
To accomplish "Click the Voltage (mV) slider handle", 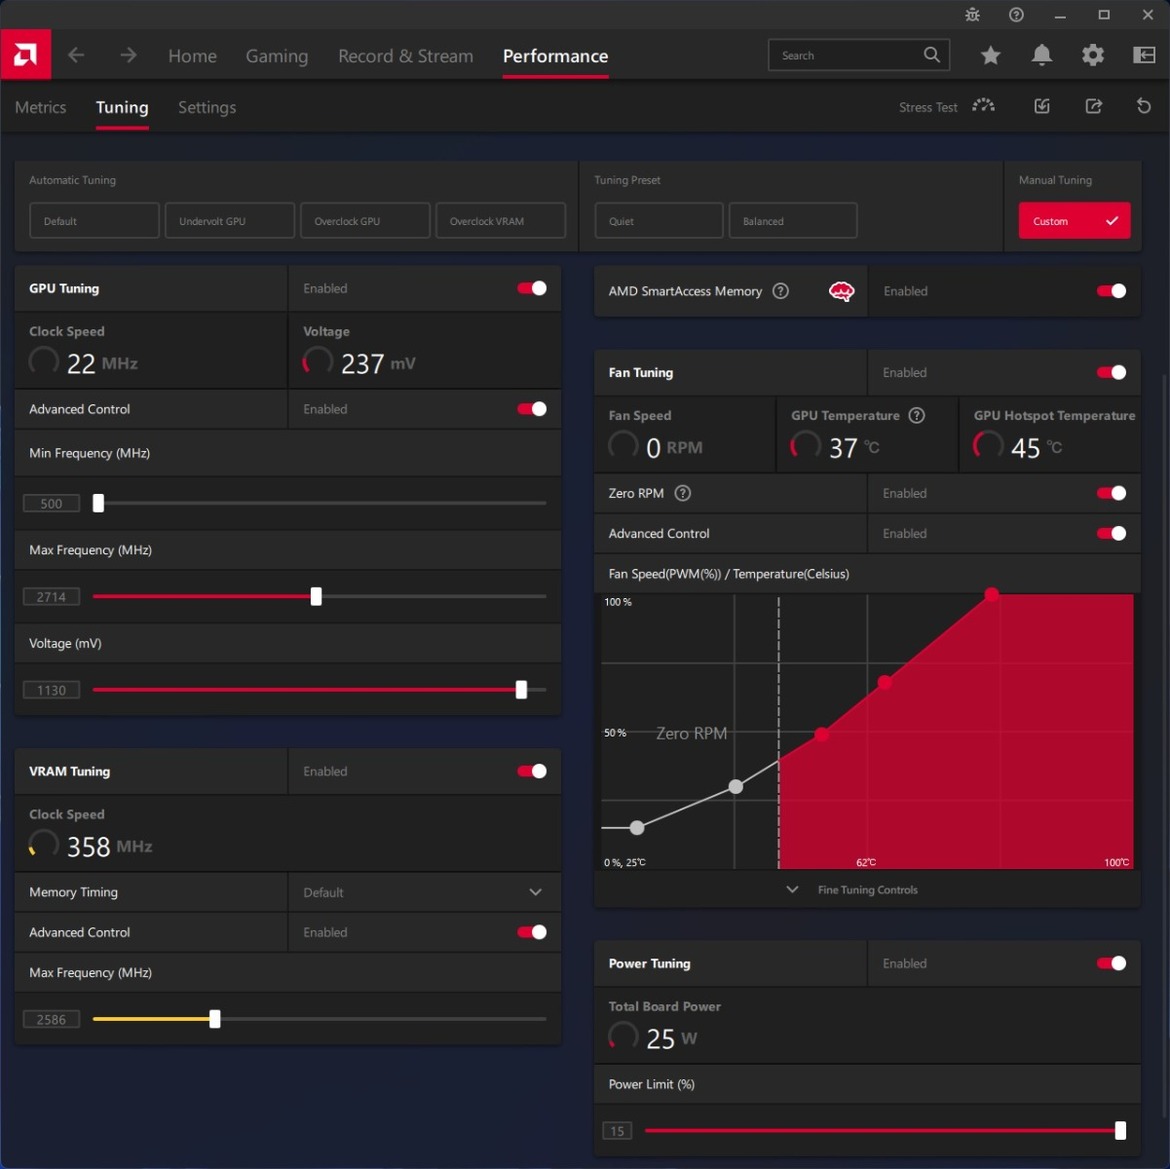I will [521, 689].
